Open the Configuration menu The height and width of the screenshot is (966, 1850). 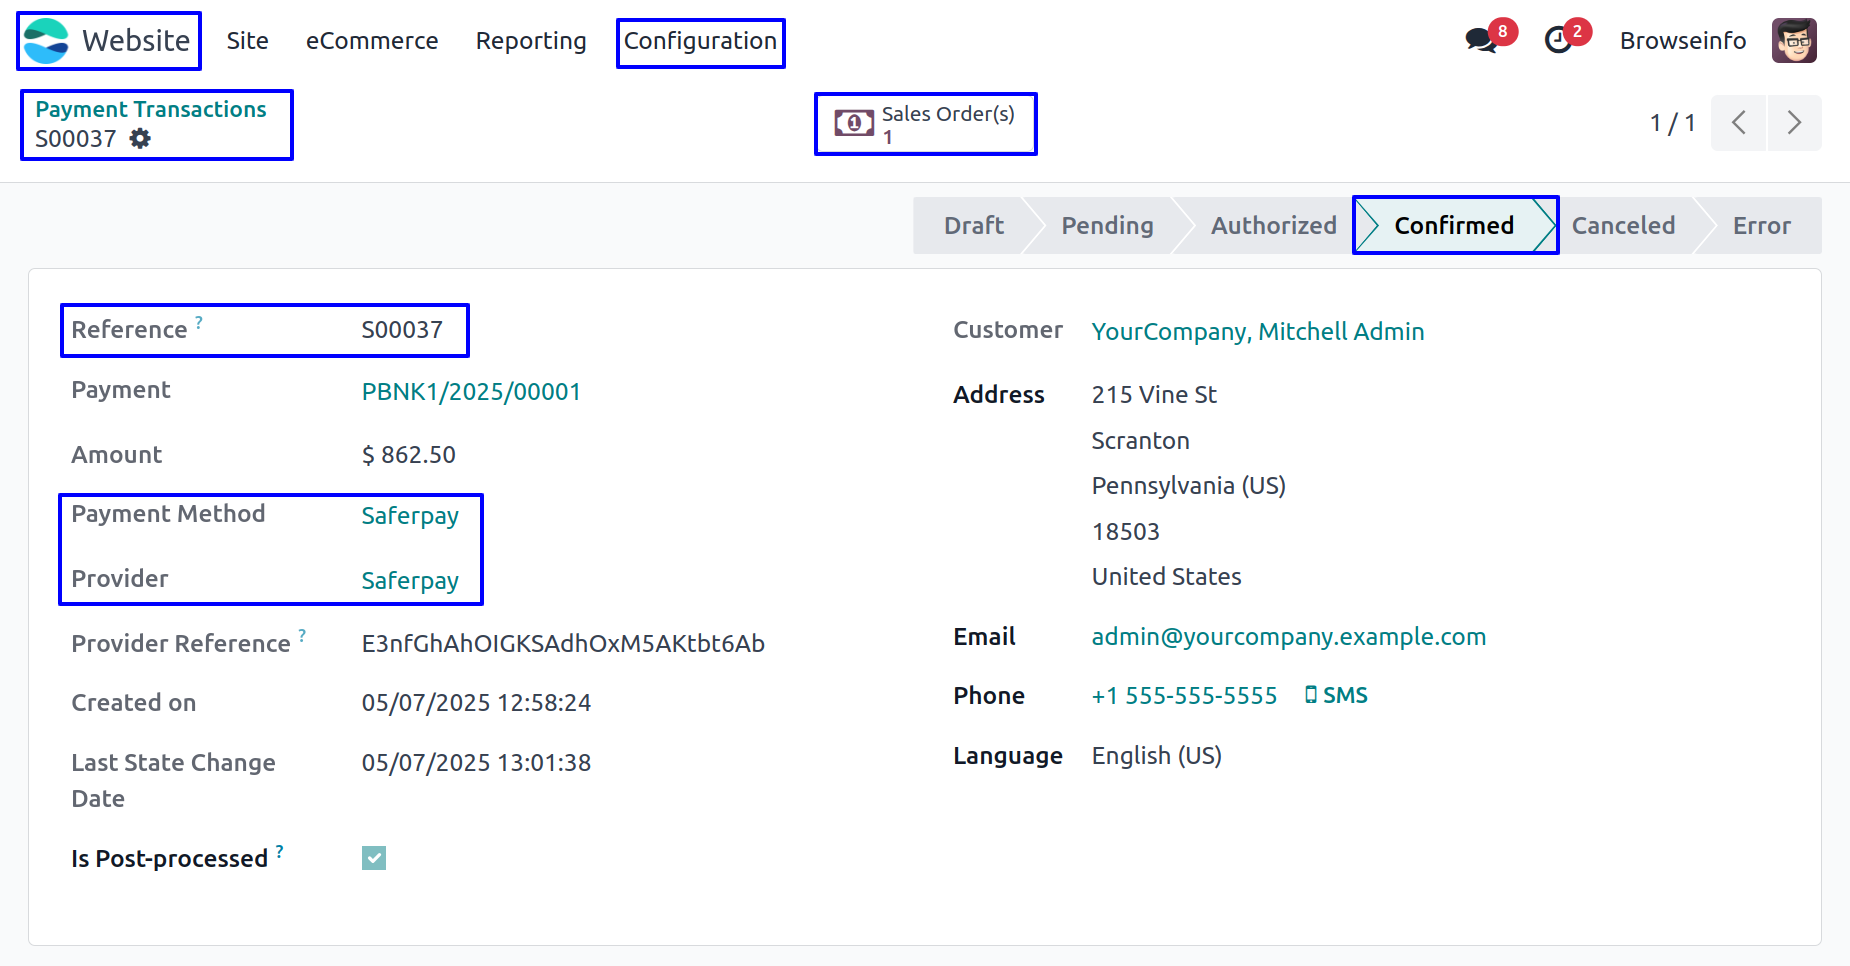click(700, 41)
